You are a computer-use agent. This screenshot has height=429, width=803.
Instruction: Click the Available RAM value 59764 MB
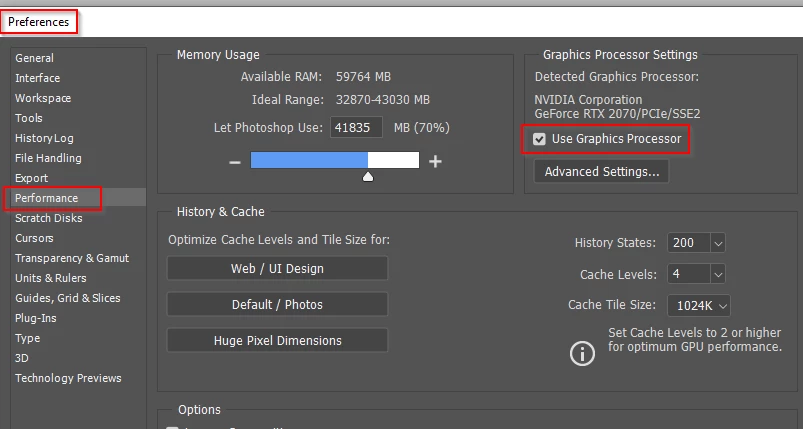(364, 77)
